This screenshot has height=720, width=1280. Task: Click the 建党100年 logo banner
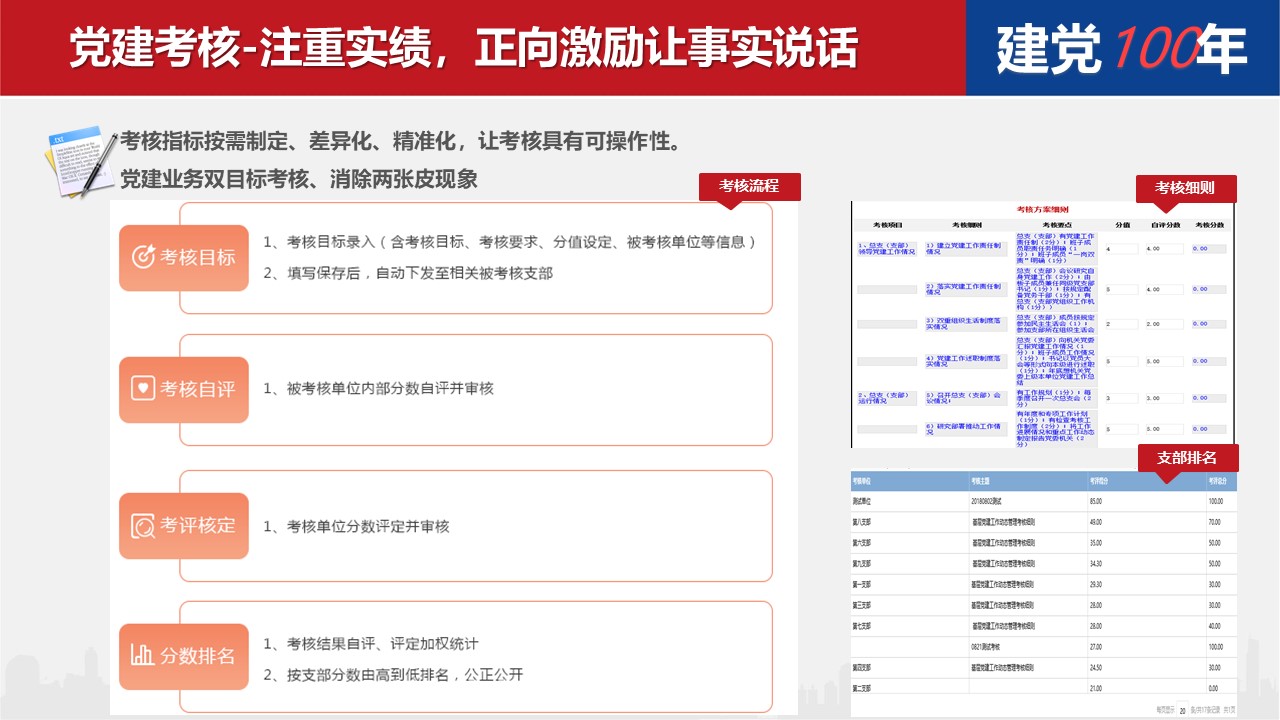tap(1122, 48)
